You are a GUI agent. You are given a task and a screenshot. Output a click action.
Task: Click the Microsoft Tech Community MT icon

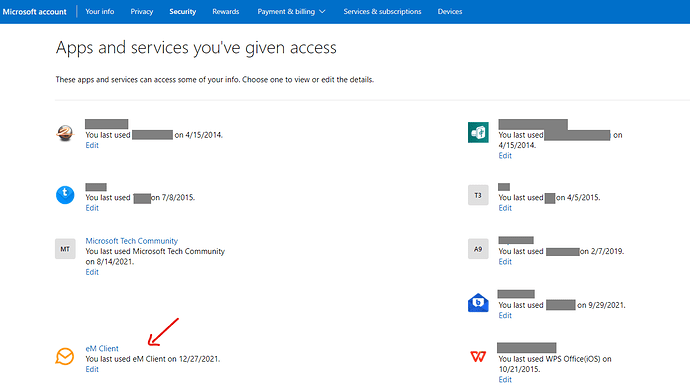click(x=65, y=249)
